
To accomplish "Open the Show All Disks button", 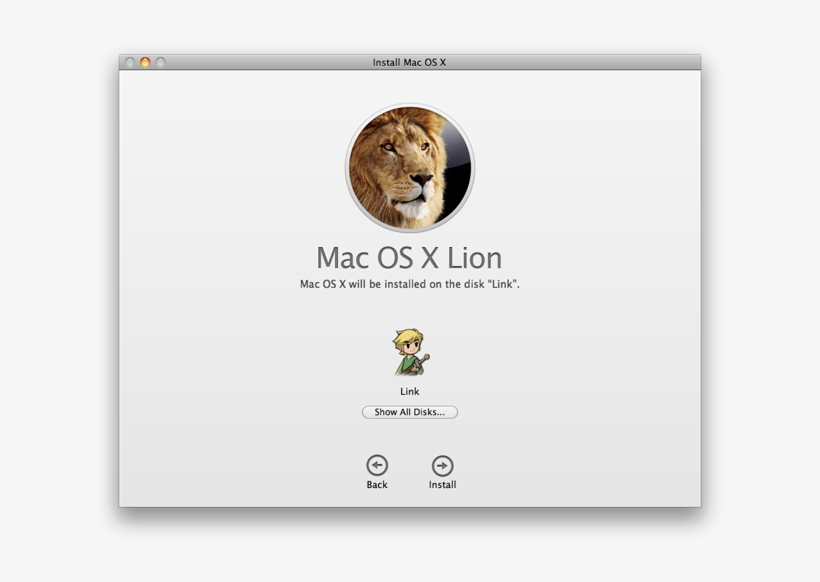I will pos(409,412).
